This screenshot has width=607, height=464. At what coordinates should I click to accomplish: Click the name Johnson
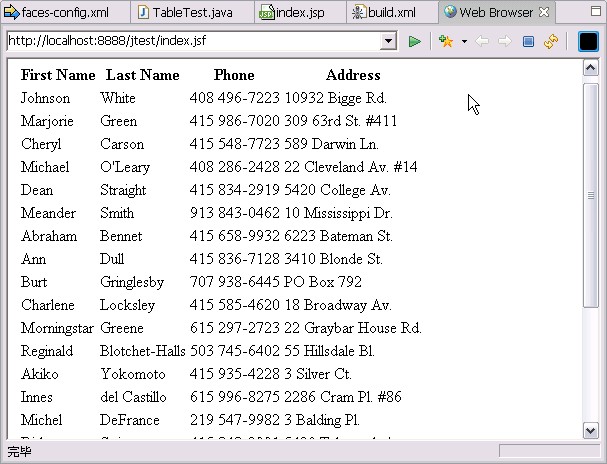pyautogui.click(x=46, y=98)
